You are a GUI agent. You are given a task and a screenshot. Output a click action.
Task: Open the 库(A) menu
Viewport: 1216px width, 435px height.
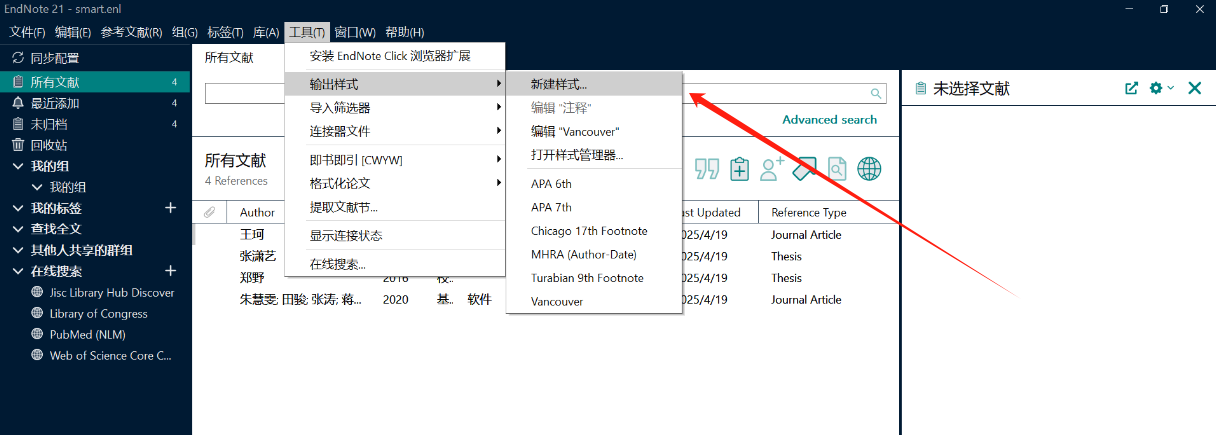click(x=266, y=32)
